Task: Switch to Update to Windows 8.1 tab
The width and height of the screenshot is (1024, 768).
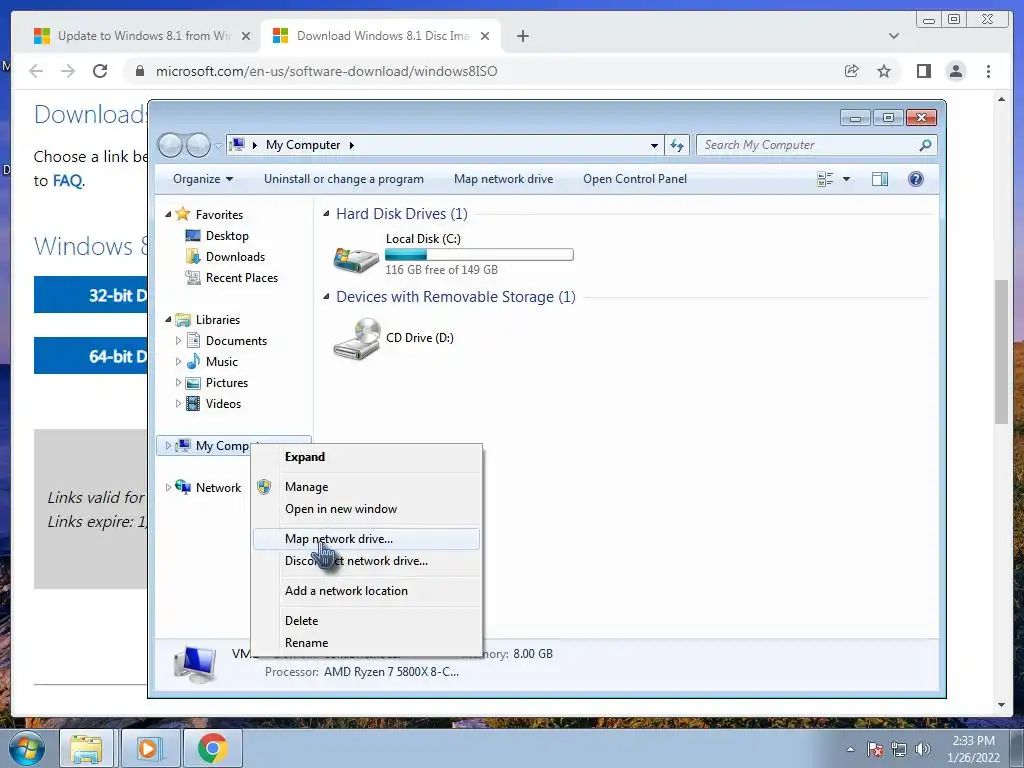Action: (142, 36)
